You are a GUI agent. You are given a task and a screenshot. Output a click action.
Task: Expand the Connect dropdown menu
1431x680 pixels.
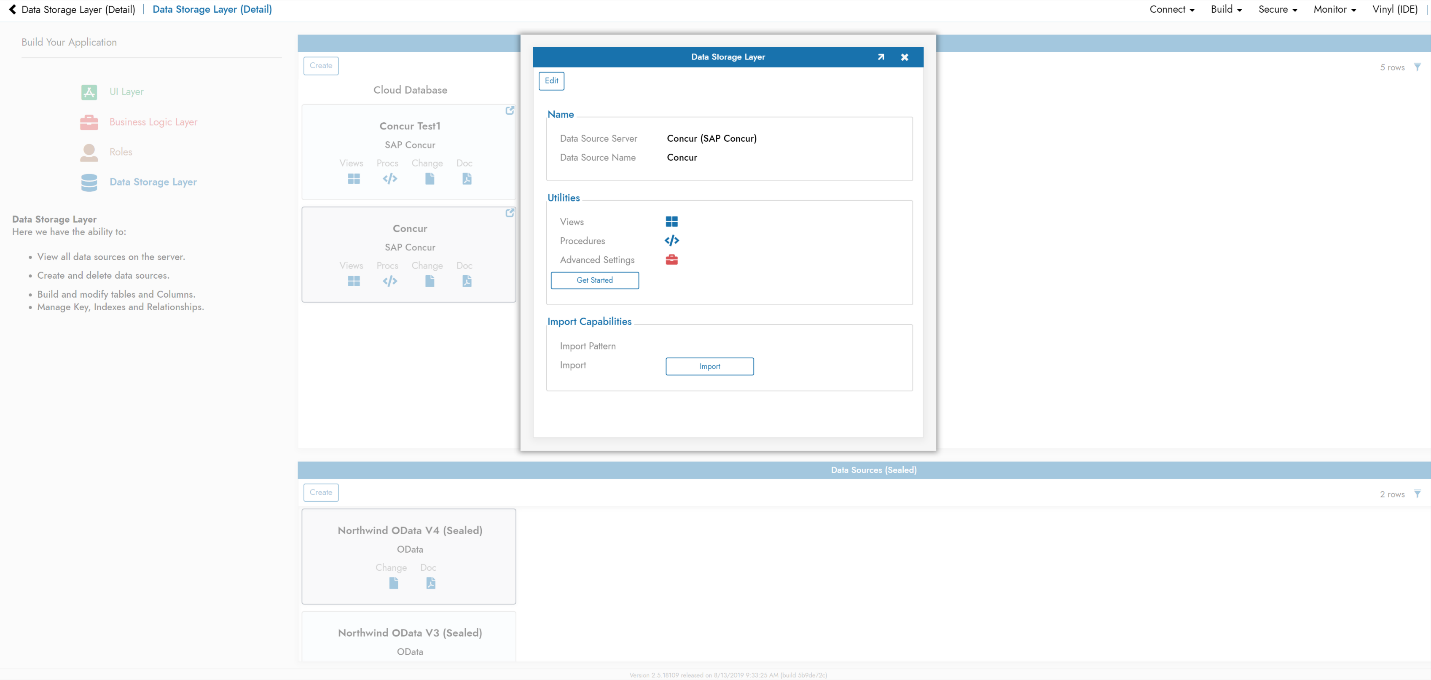1172,10
